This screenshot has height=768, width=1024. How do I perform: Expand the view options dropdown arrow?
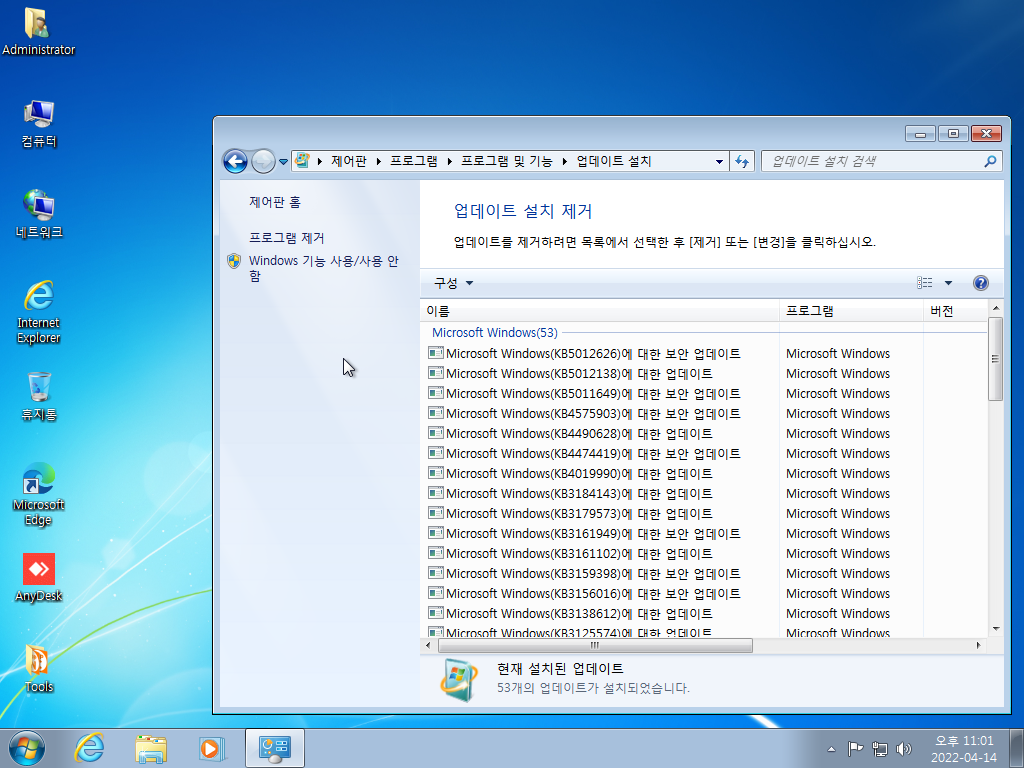tap(948, 283)
